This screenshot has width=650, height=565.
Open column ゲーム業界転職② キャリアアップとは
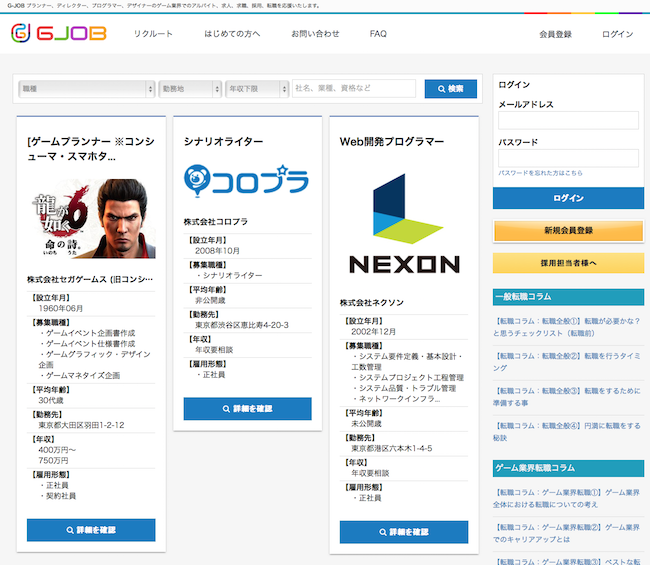(x=568, y=533)
